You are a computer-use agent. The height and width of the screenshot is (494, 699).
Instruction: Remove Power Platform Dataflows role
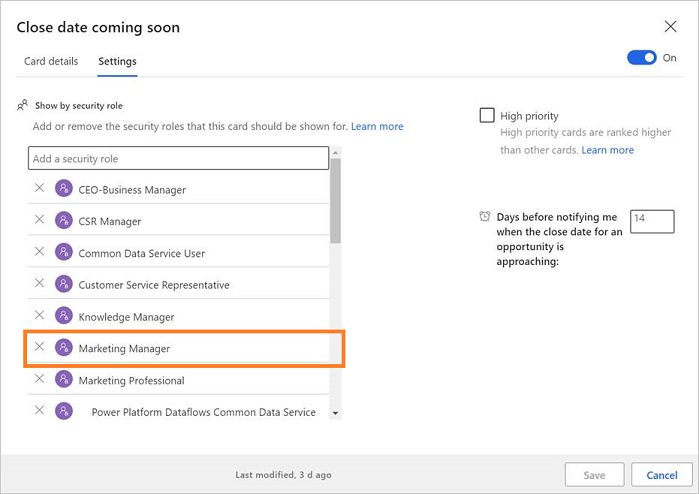tap(40, 411)
